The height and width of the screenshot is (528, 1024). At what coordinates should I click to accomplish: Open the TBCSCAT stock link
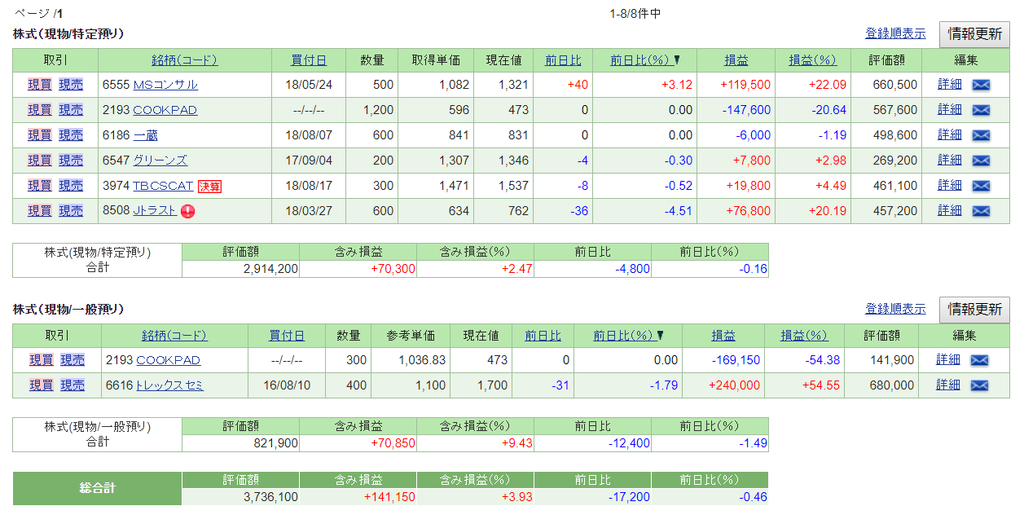point(163,186)
